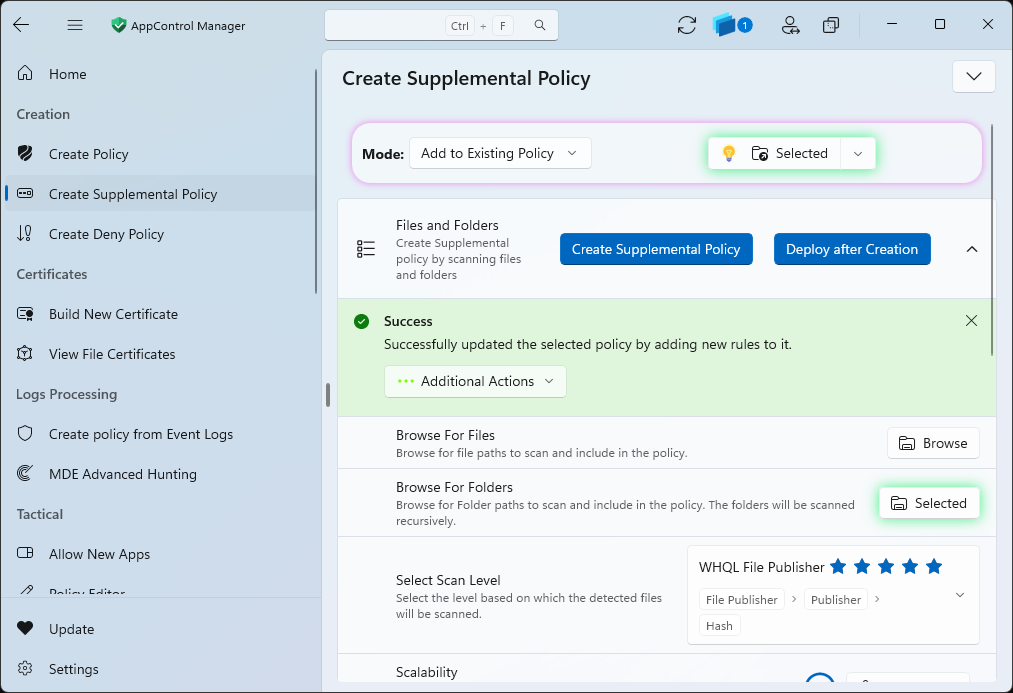The height and width of the screenshot is (693, 1013).
Task: Dismiss the Success notification
Action: tap(971, 321)
